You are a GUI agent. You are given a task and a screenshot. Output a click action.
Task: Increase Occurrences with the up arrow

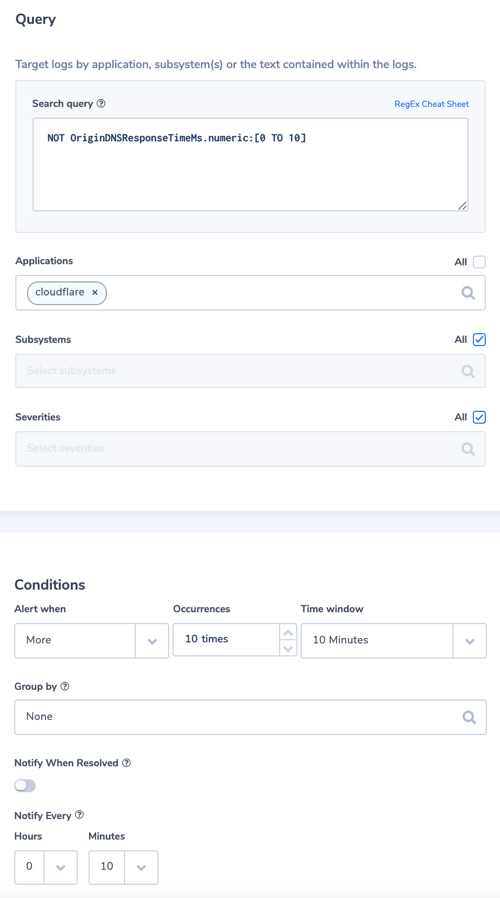click(x=288, y=632)
